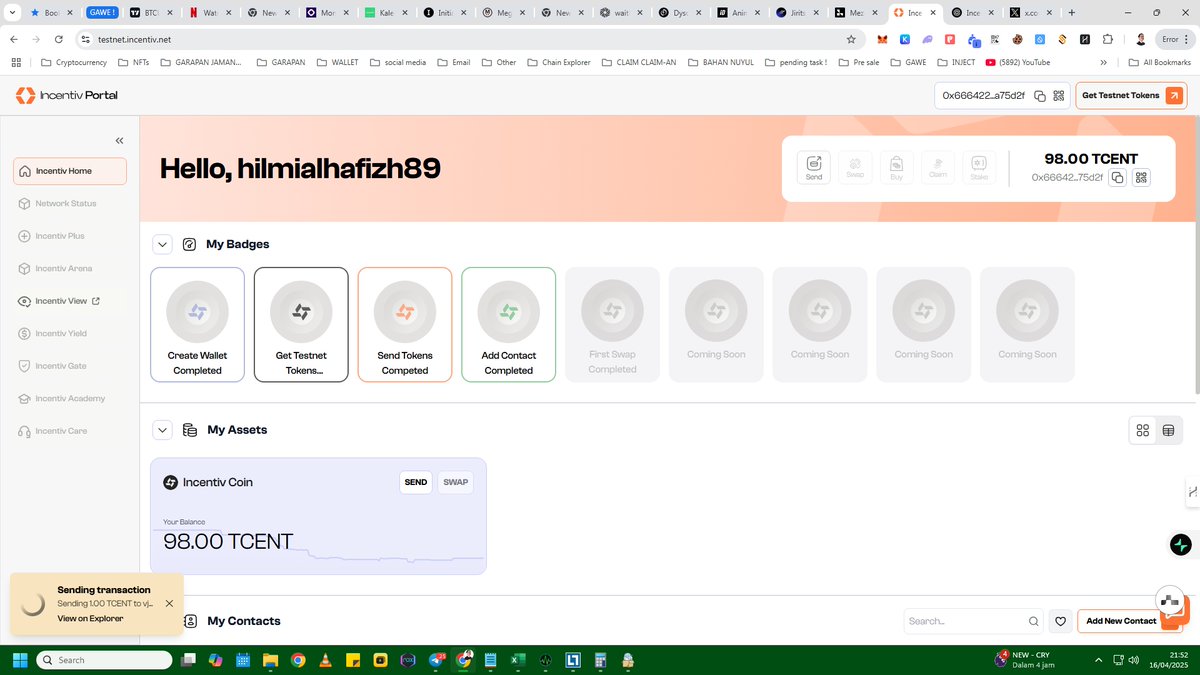Click the Swap action icon in balance card
Screen dimensions: 1200x675
click(x=855, y=167)
